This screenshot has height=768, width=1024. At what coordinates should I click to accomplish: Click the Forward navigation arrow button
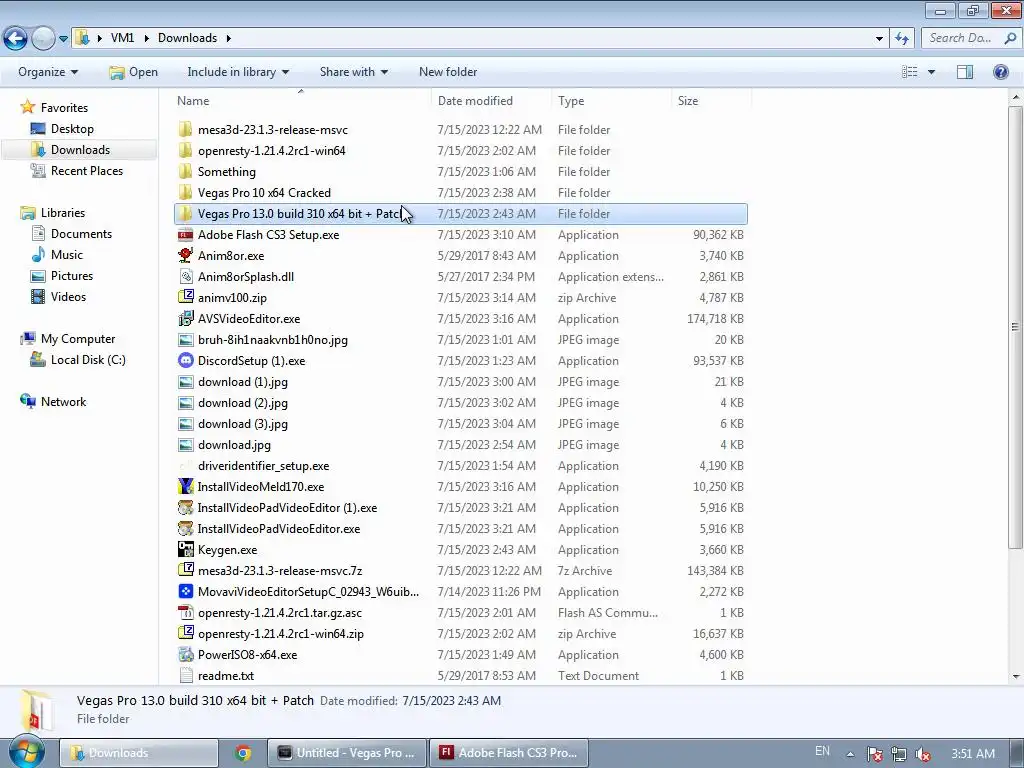click(x=43, y=39)
